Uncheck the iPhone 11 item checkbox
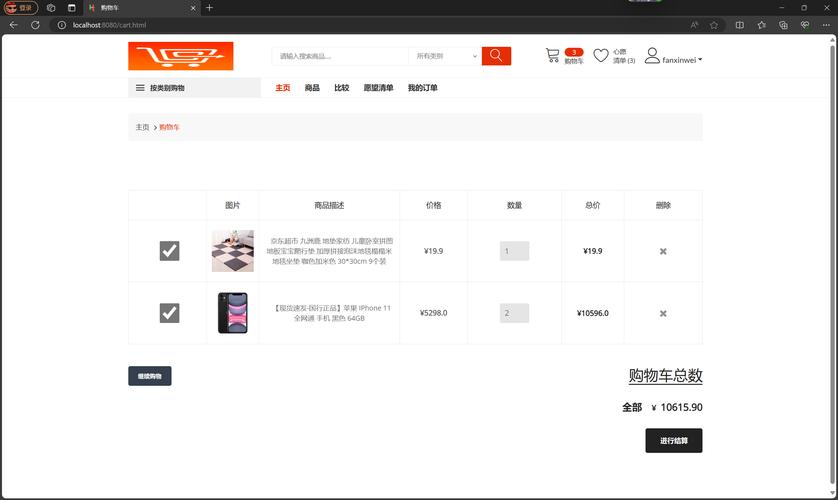This screenshot has width=838, height=500. pyautogui.click(x=169, y=312)
